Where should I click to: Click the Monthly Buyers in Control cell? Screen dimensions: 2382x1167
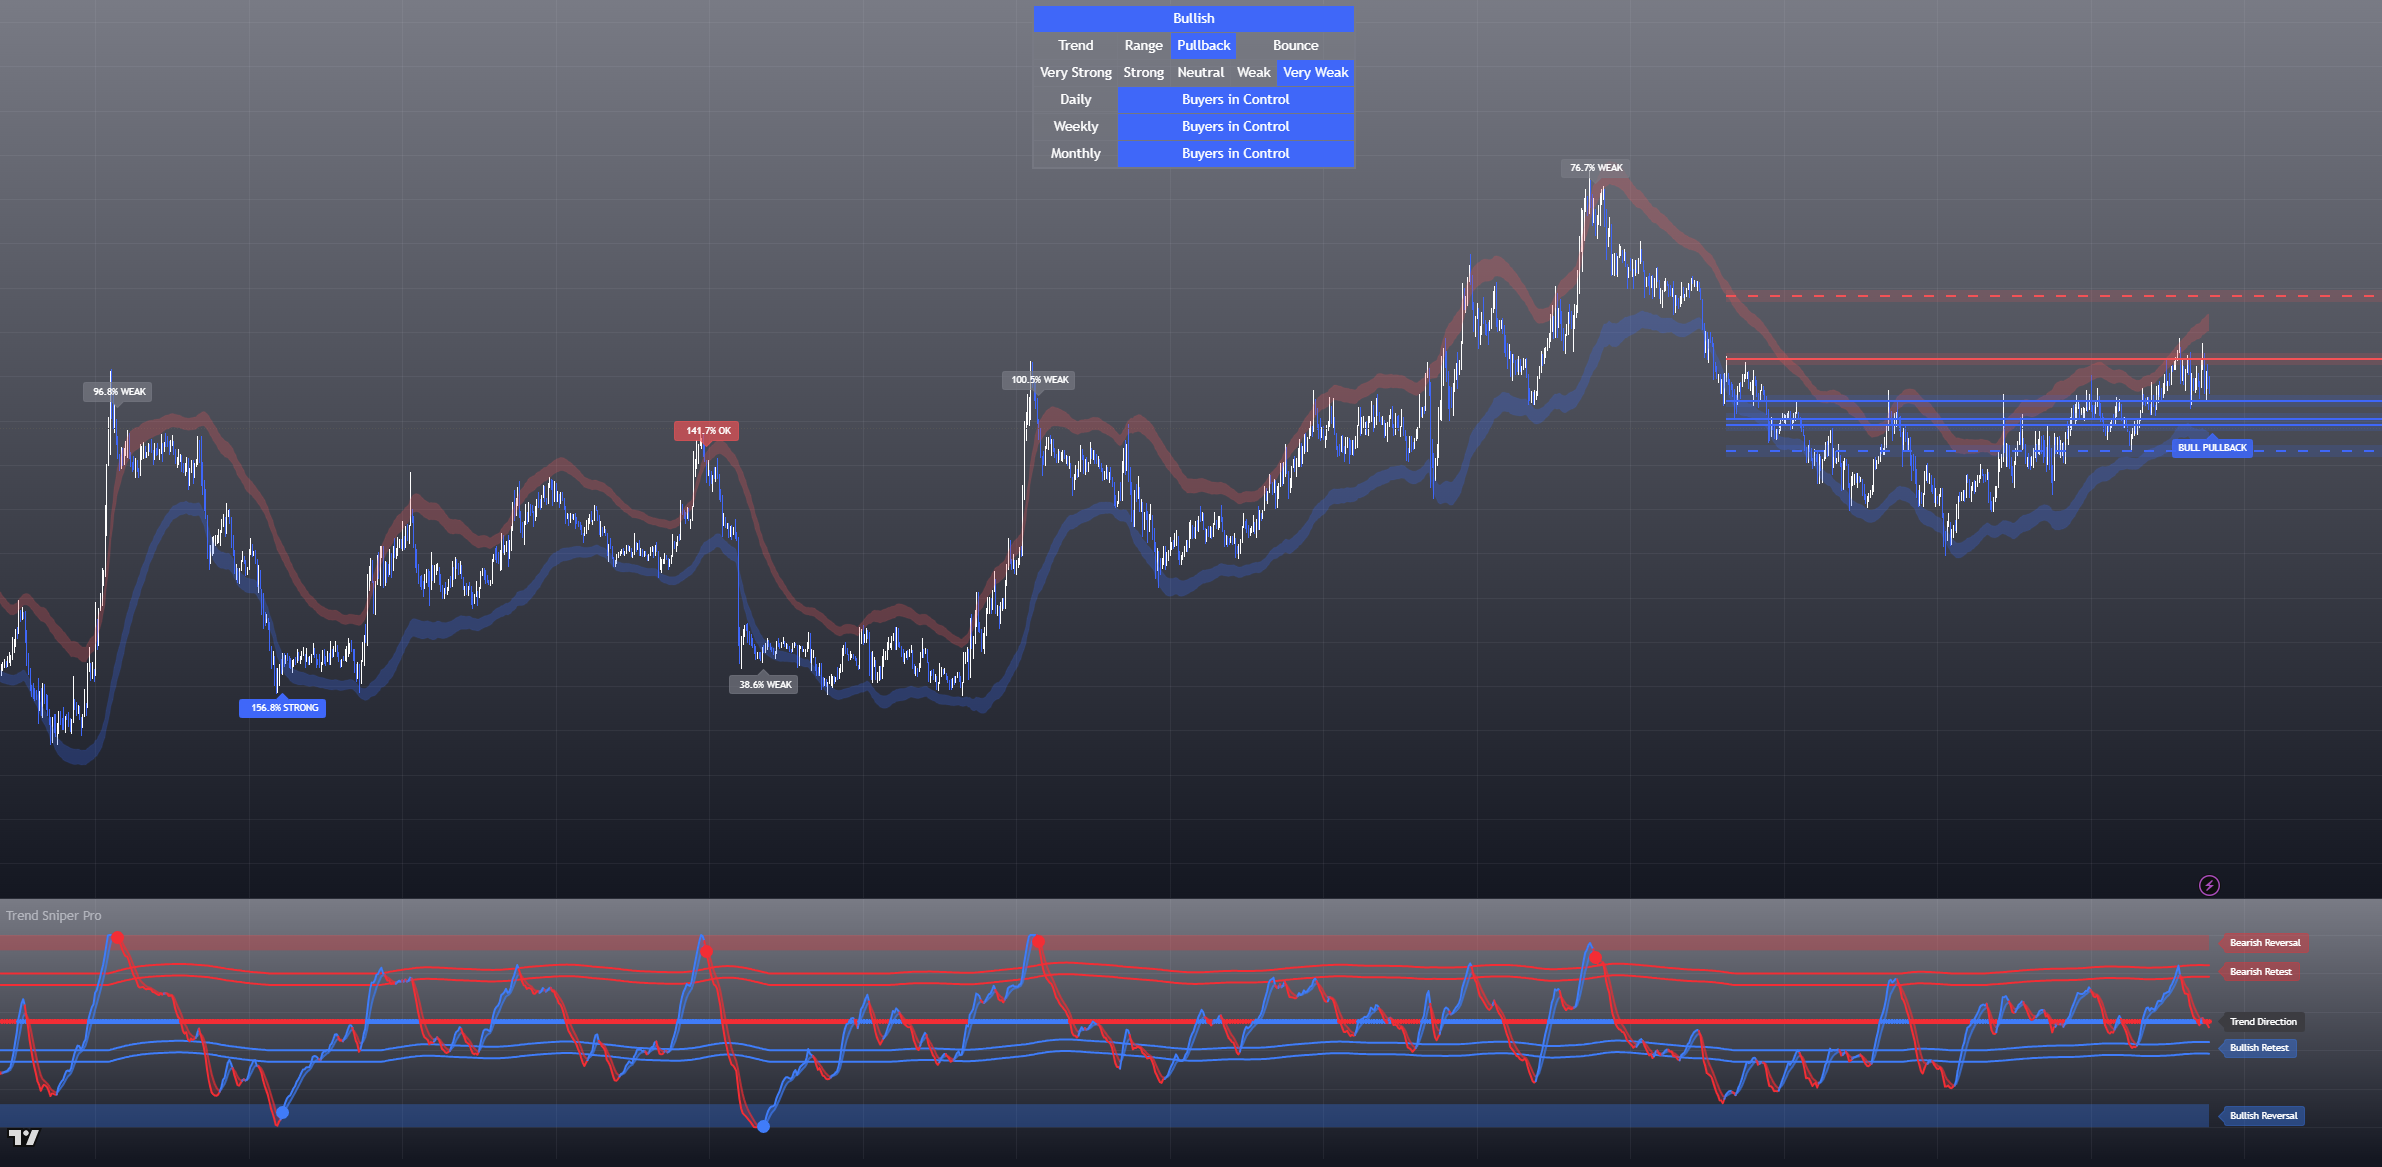[x=1235, y=154]
